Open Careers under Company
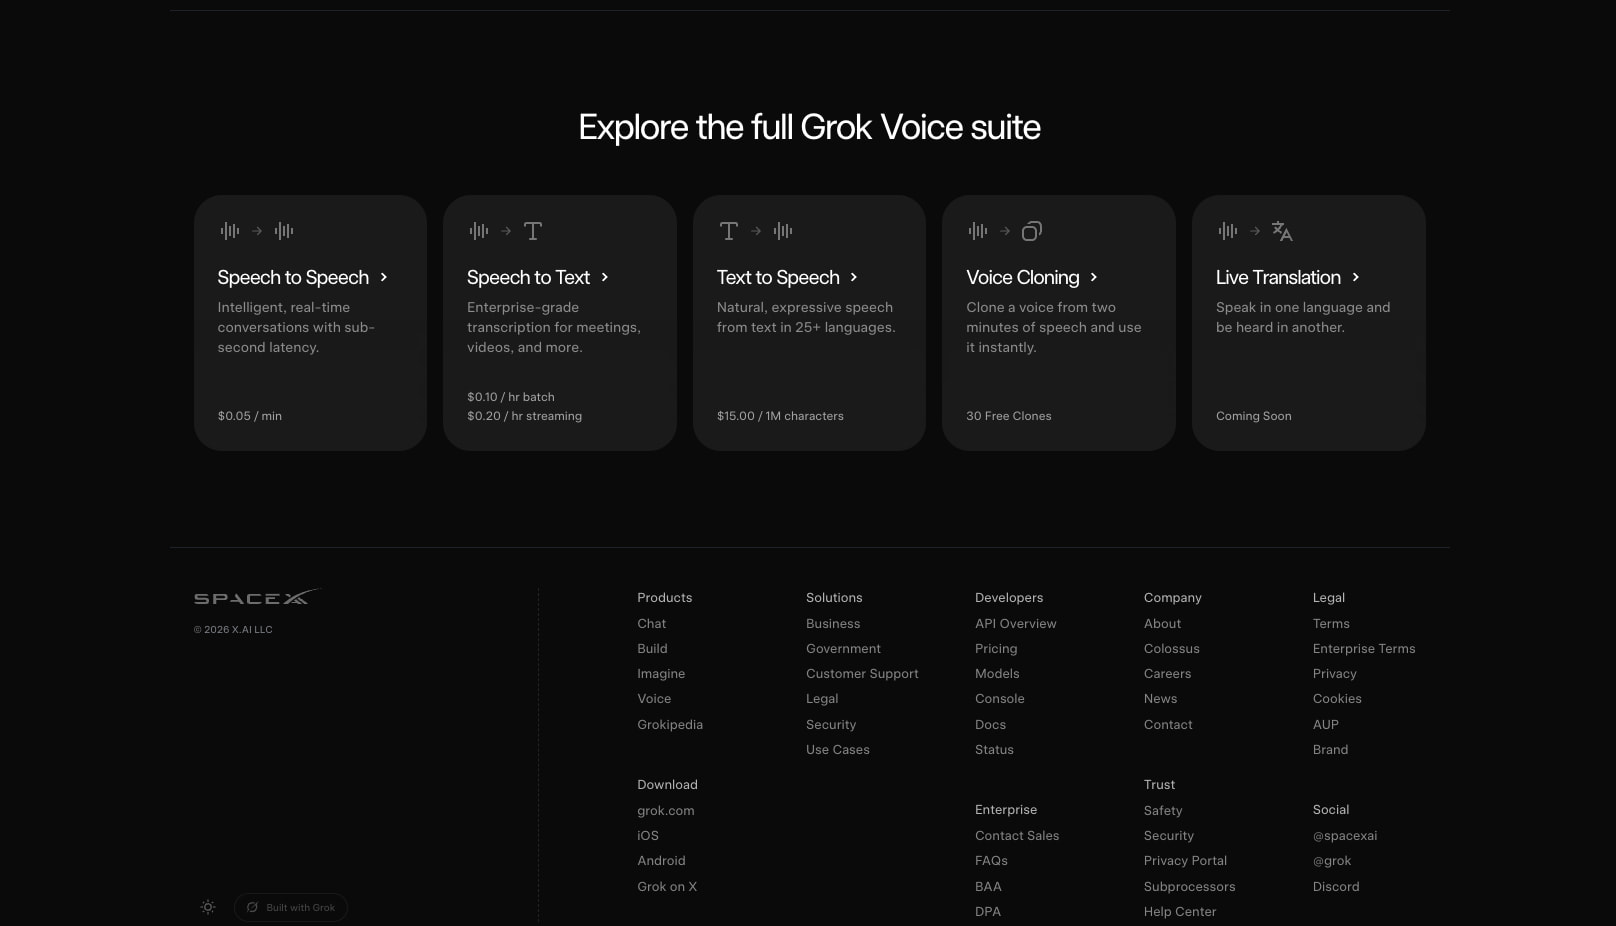Screen dimensions: 1616x926 click(x=1167, y=674)
